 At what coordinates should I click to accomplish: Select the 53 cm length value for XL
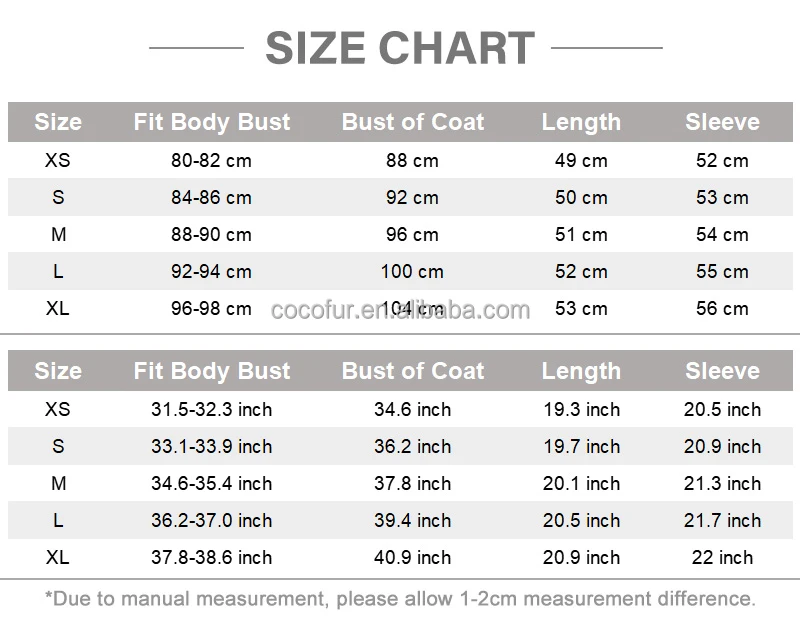click(581, 308)
